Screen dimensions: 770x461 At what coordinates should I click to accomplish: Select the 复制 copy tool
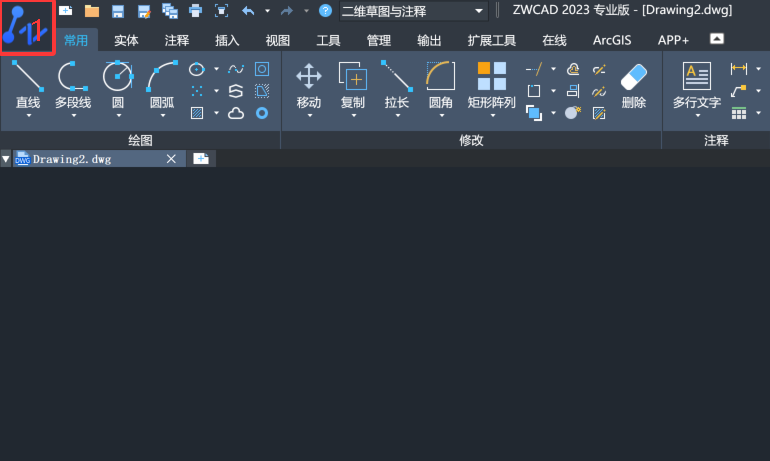pos(353,83)
